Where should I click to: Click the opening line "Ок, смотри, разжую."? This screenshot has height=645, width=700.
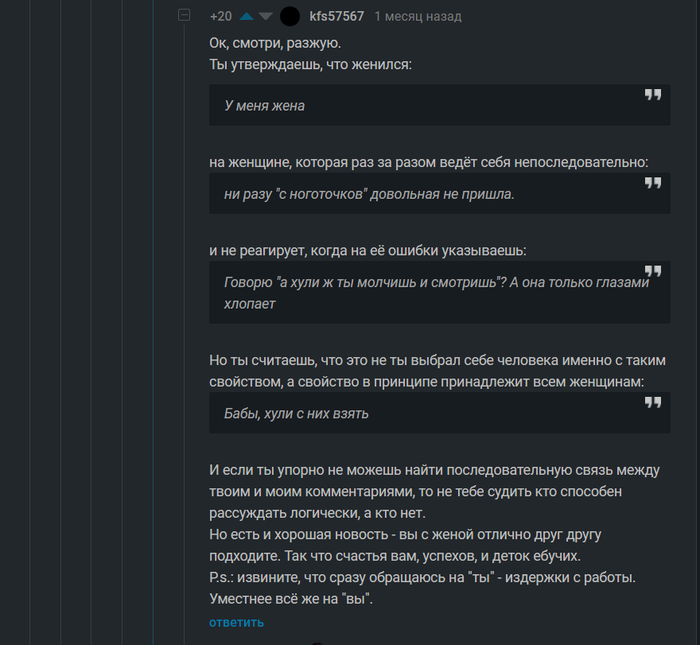pyautogui.click(x=275, y=43)
